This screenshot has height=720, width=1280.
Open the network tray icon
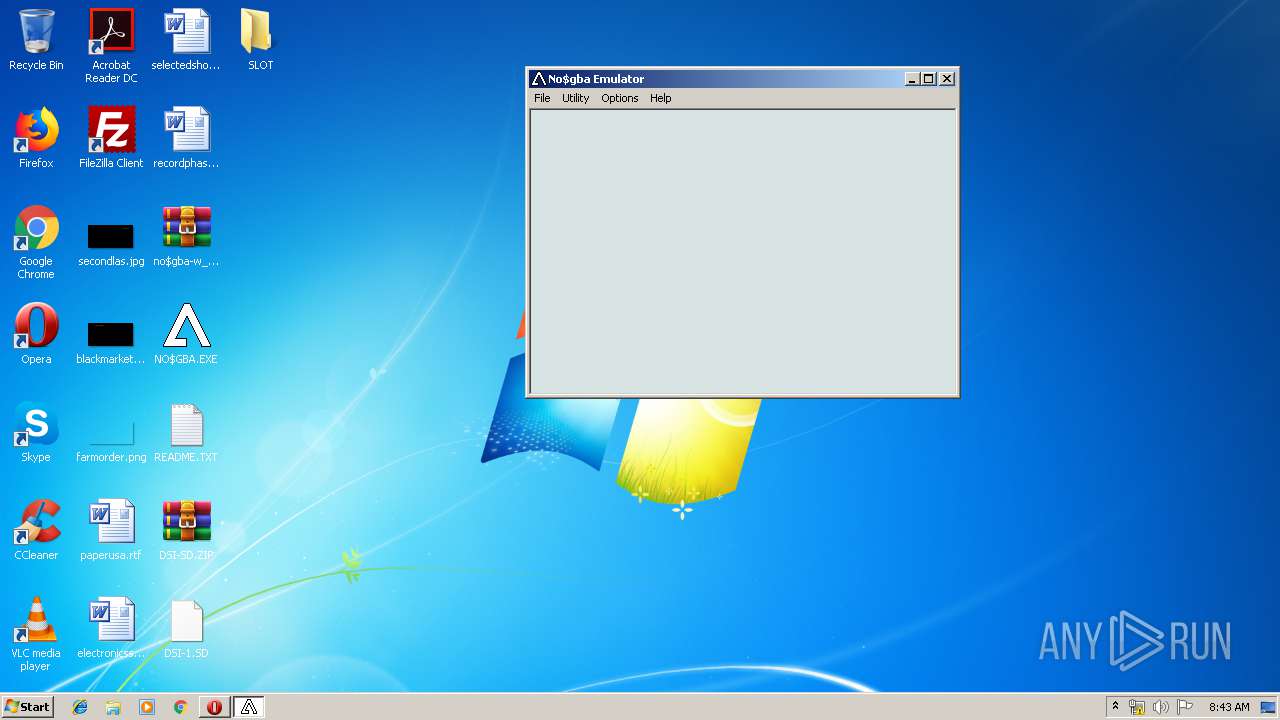point(1137,707)
